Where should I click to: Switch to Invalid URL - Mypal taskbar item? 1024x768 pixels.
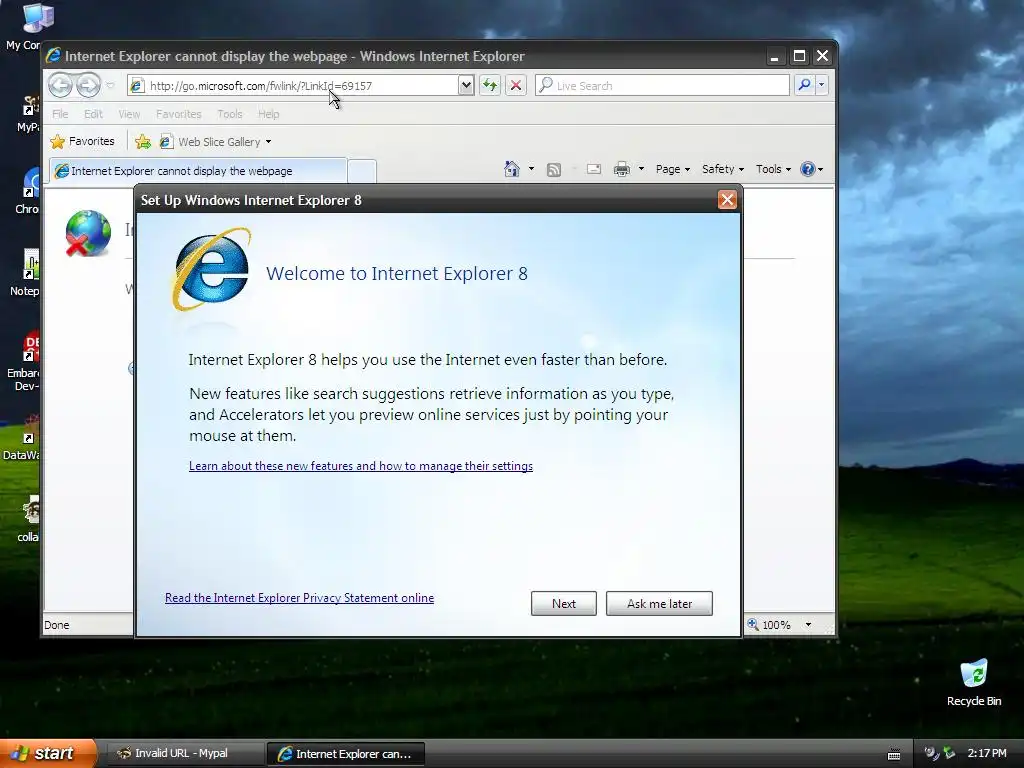click(x=183, y=754)
